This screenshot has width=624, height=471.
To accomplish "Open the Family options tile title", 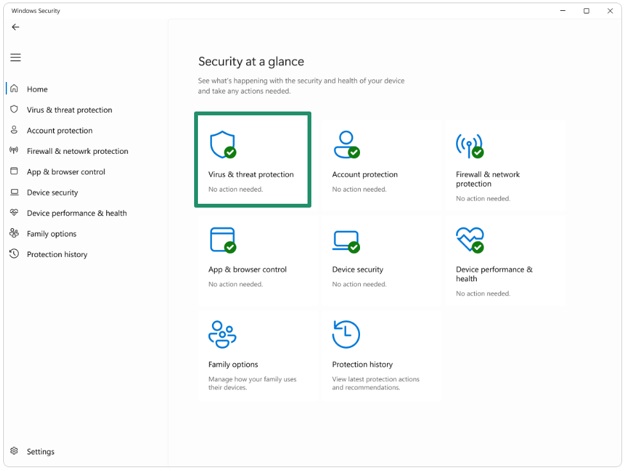I will coord(233,364).
